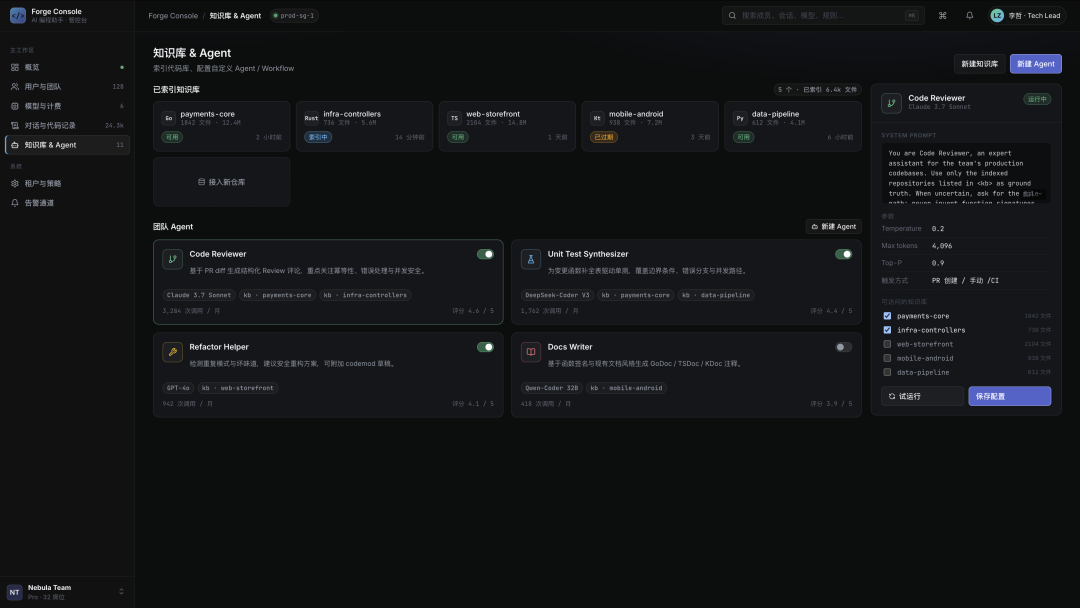Image resolution: width=1080 pixels, height=608 pixels.
Task: Click the Go icon on payments-core
Action: pos(169,118)
